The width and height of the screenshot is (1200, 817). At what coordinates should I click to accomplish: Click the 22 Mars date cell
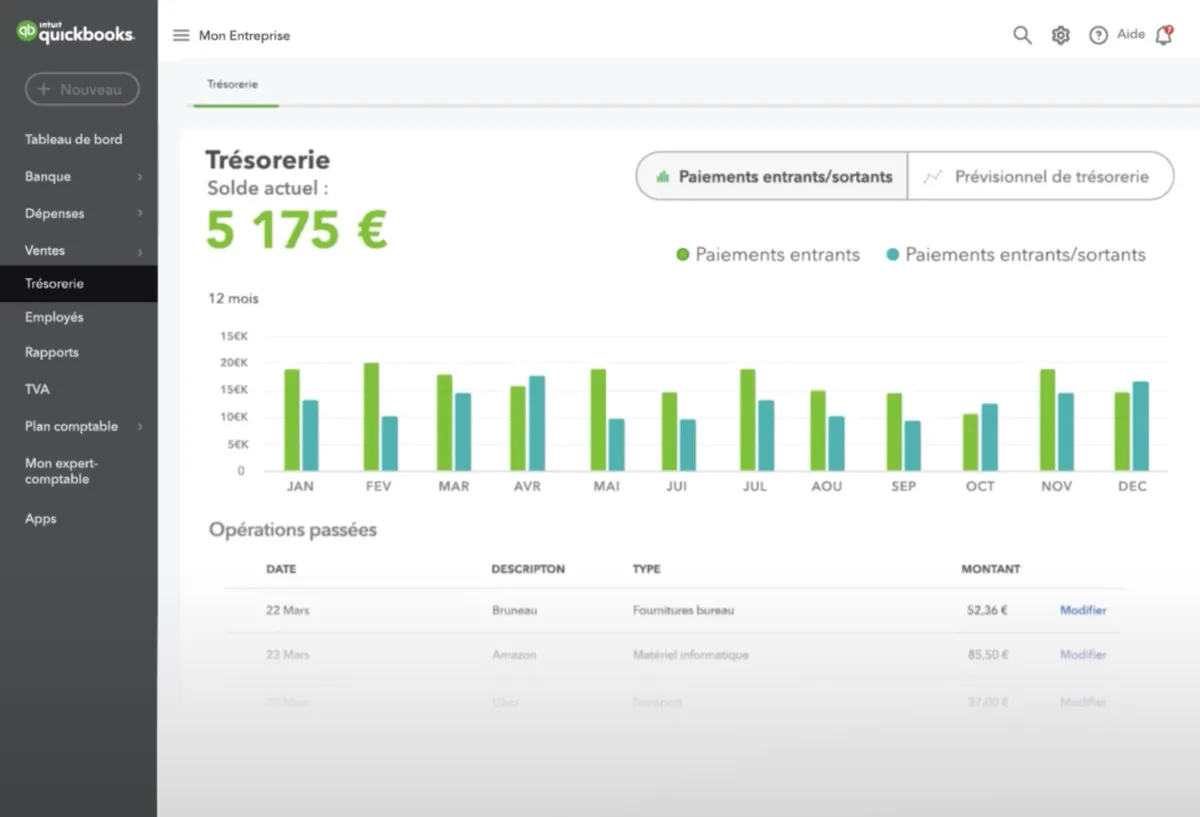[288, 610]
